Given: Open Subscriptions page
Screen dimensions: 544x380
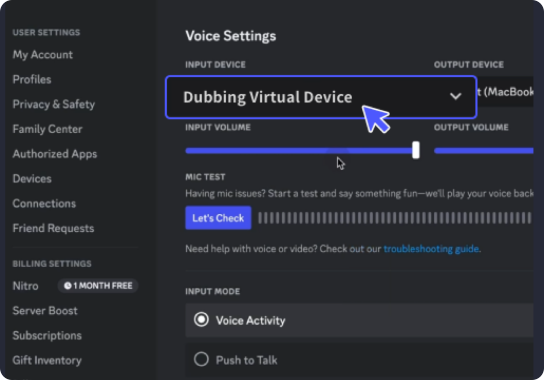Looking at the screenshot, I should pyautogui.click(x=47, y=336).
